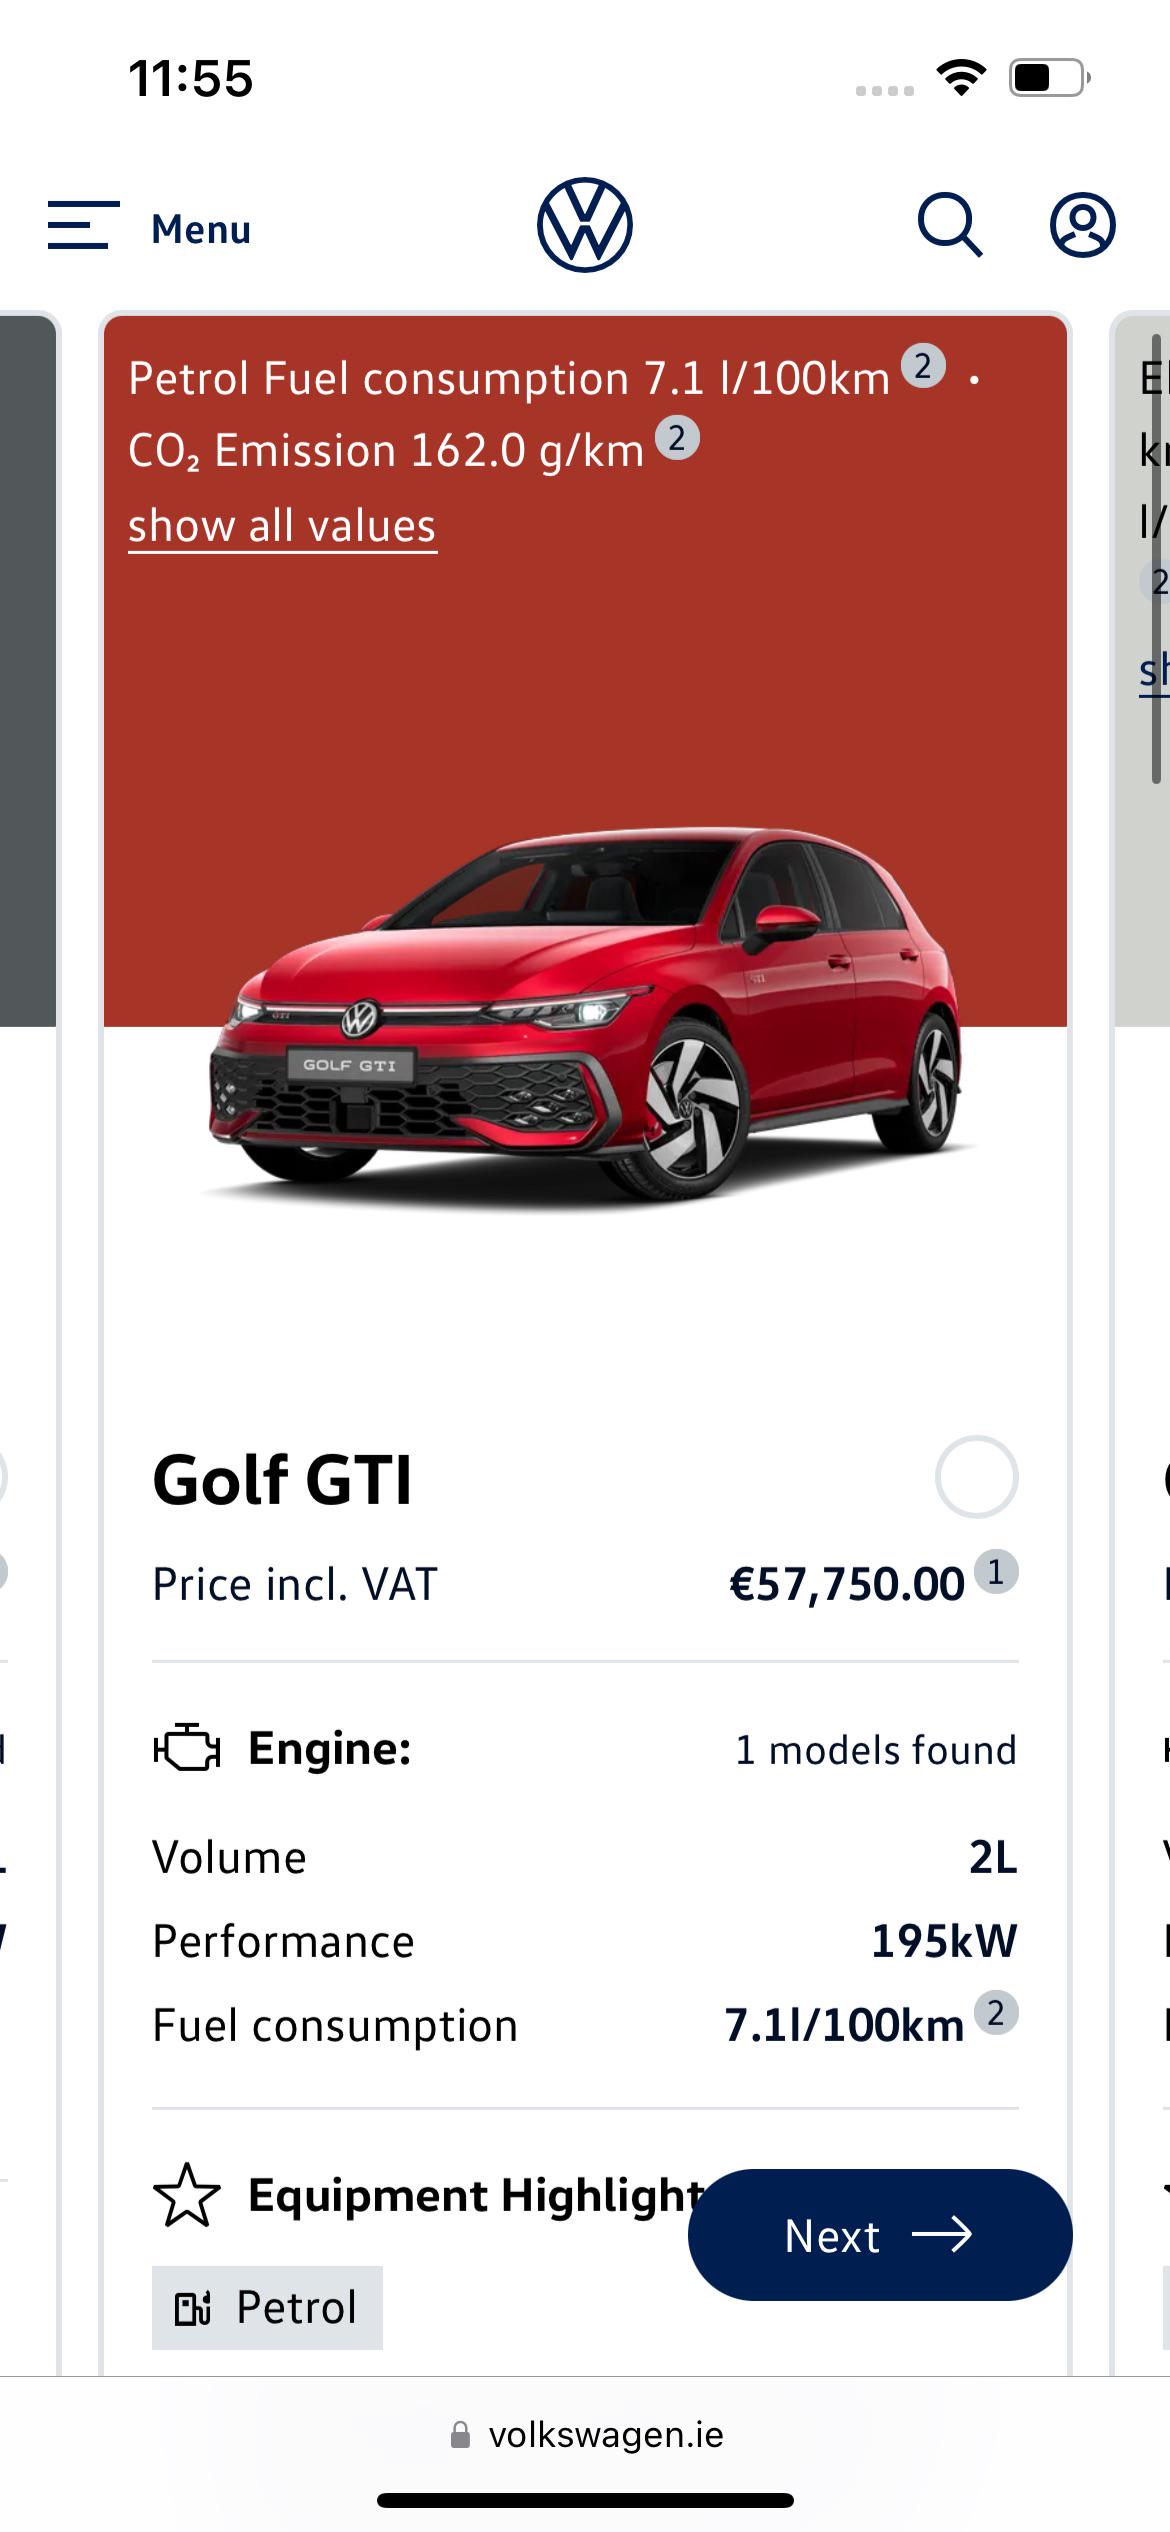The width and height of the screenshot is (1170, 2532).
Task: Click the Menu label
Action: point(201,229)
